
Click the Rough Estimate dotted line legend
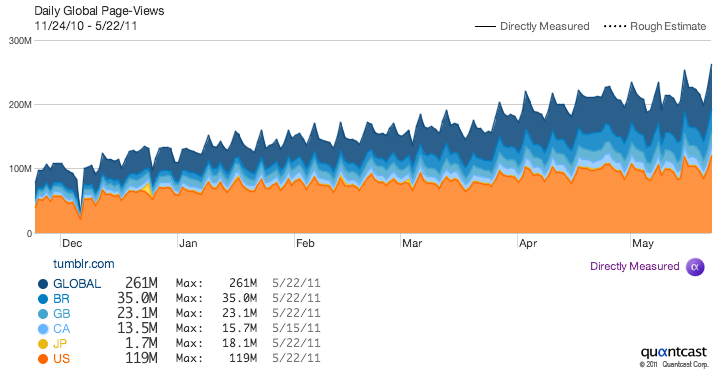coord(655,26)
